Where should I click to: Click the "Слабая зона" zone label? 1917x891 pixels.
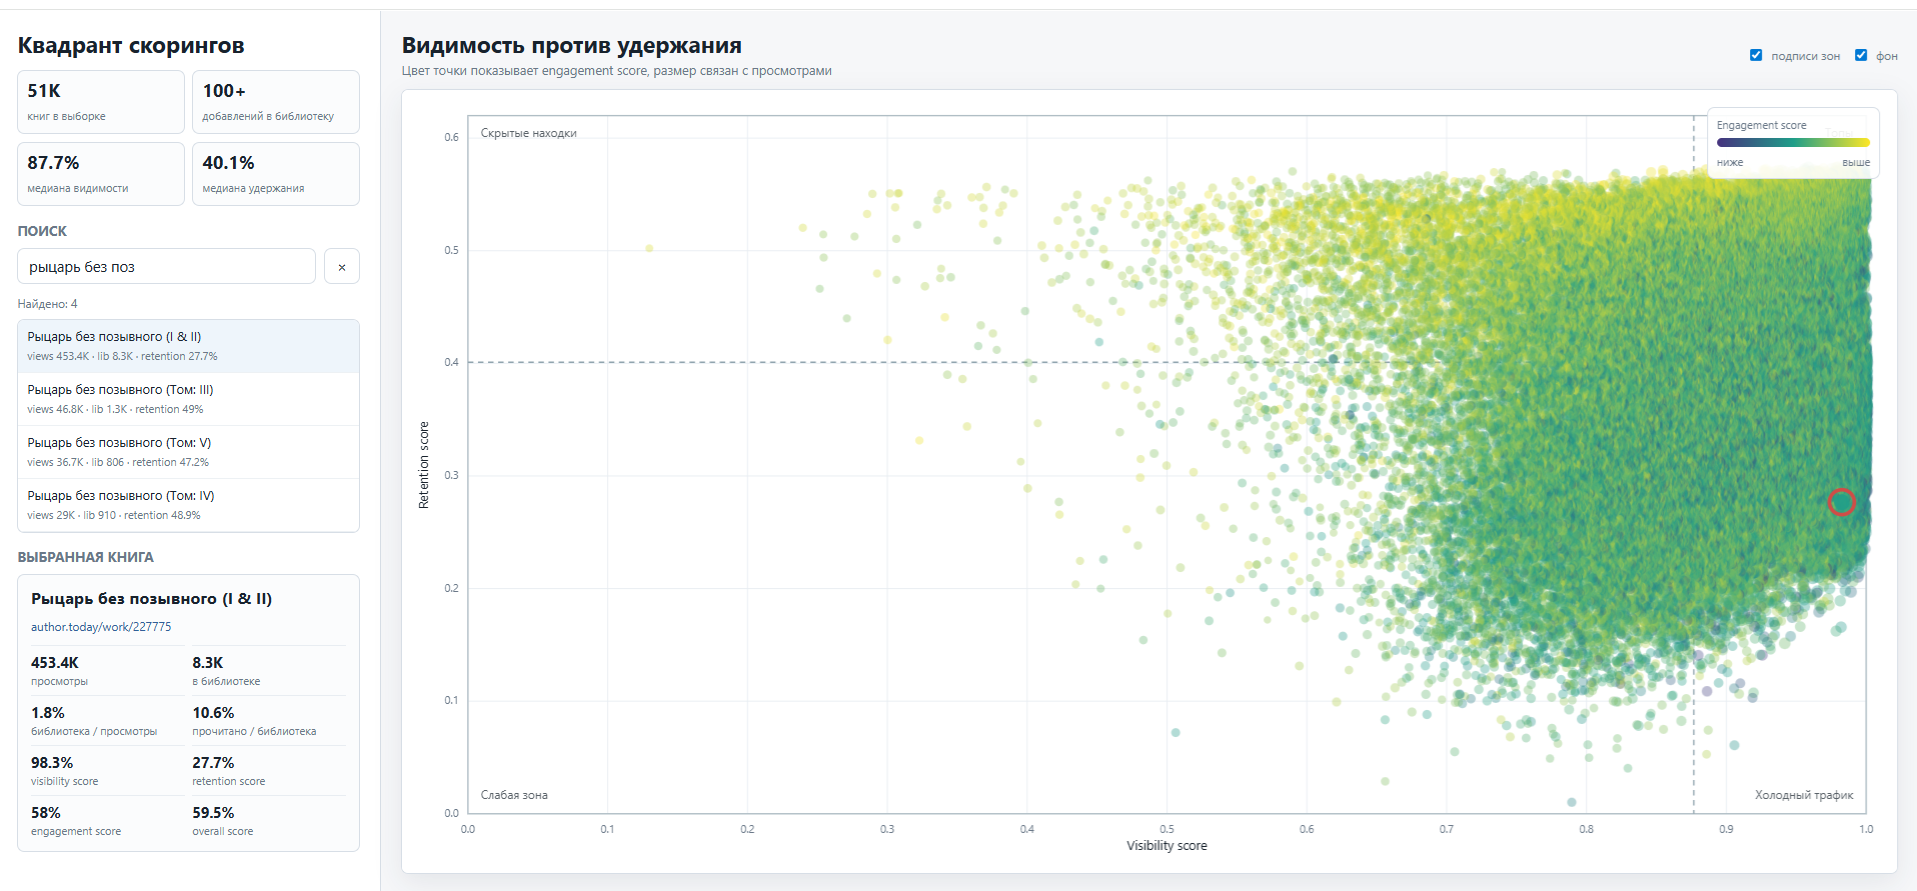coord(514,795)
